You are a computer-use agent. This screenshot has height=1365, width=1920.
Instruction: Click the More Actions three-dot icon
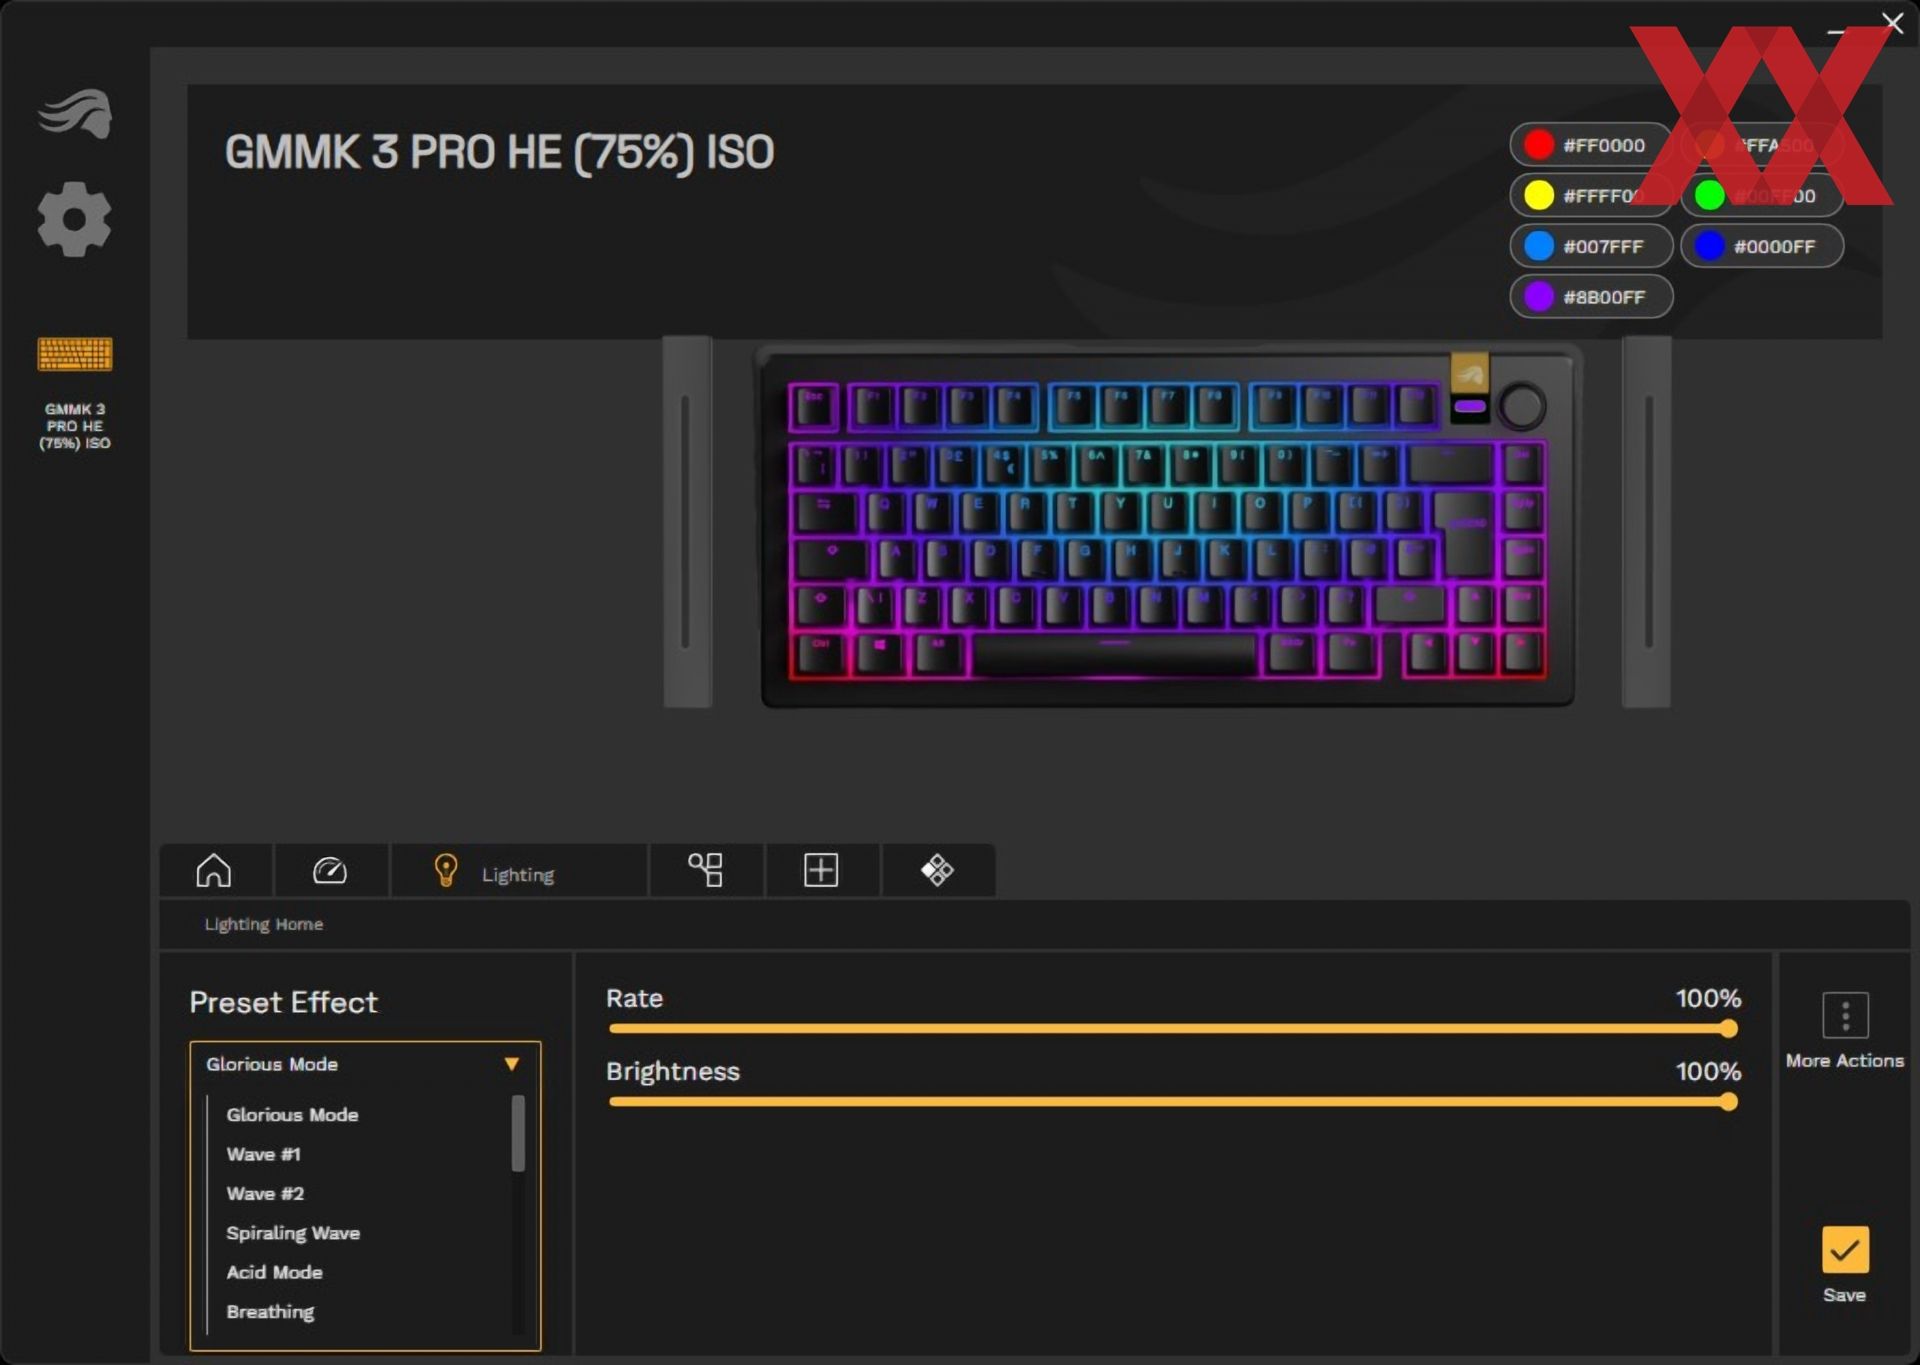tap(1845, 1016)
